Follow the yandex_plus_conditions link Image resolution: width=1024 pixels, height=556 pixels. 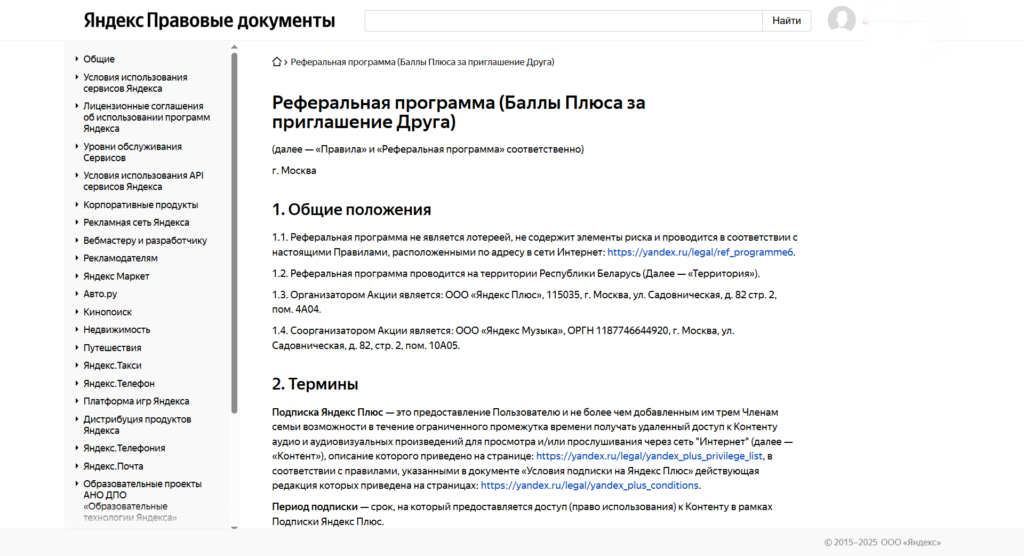(590, 485)
